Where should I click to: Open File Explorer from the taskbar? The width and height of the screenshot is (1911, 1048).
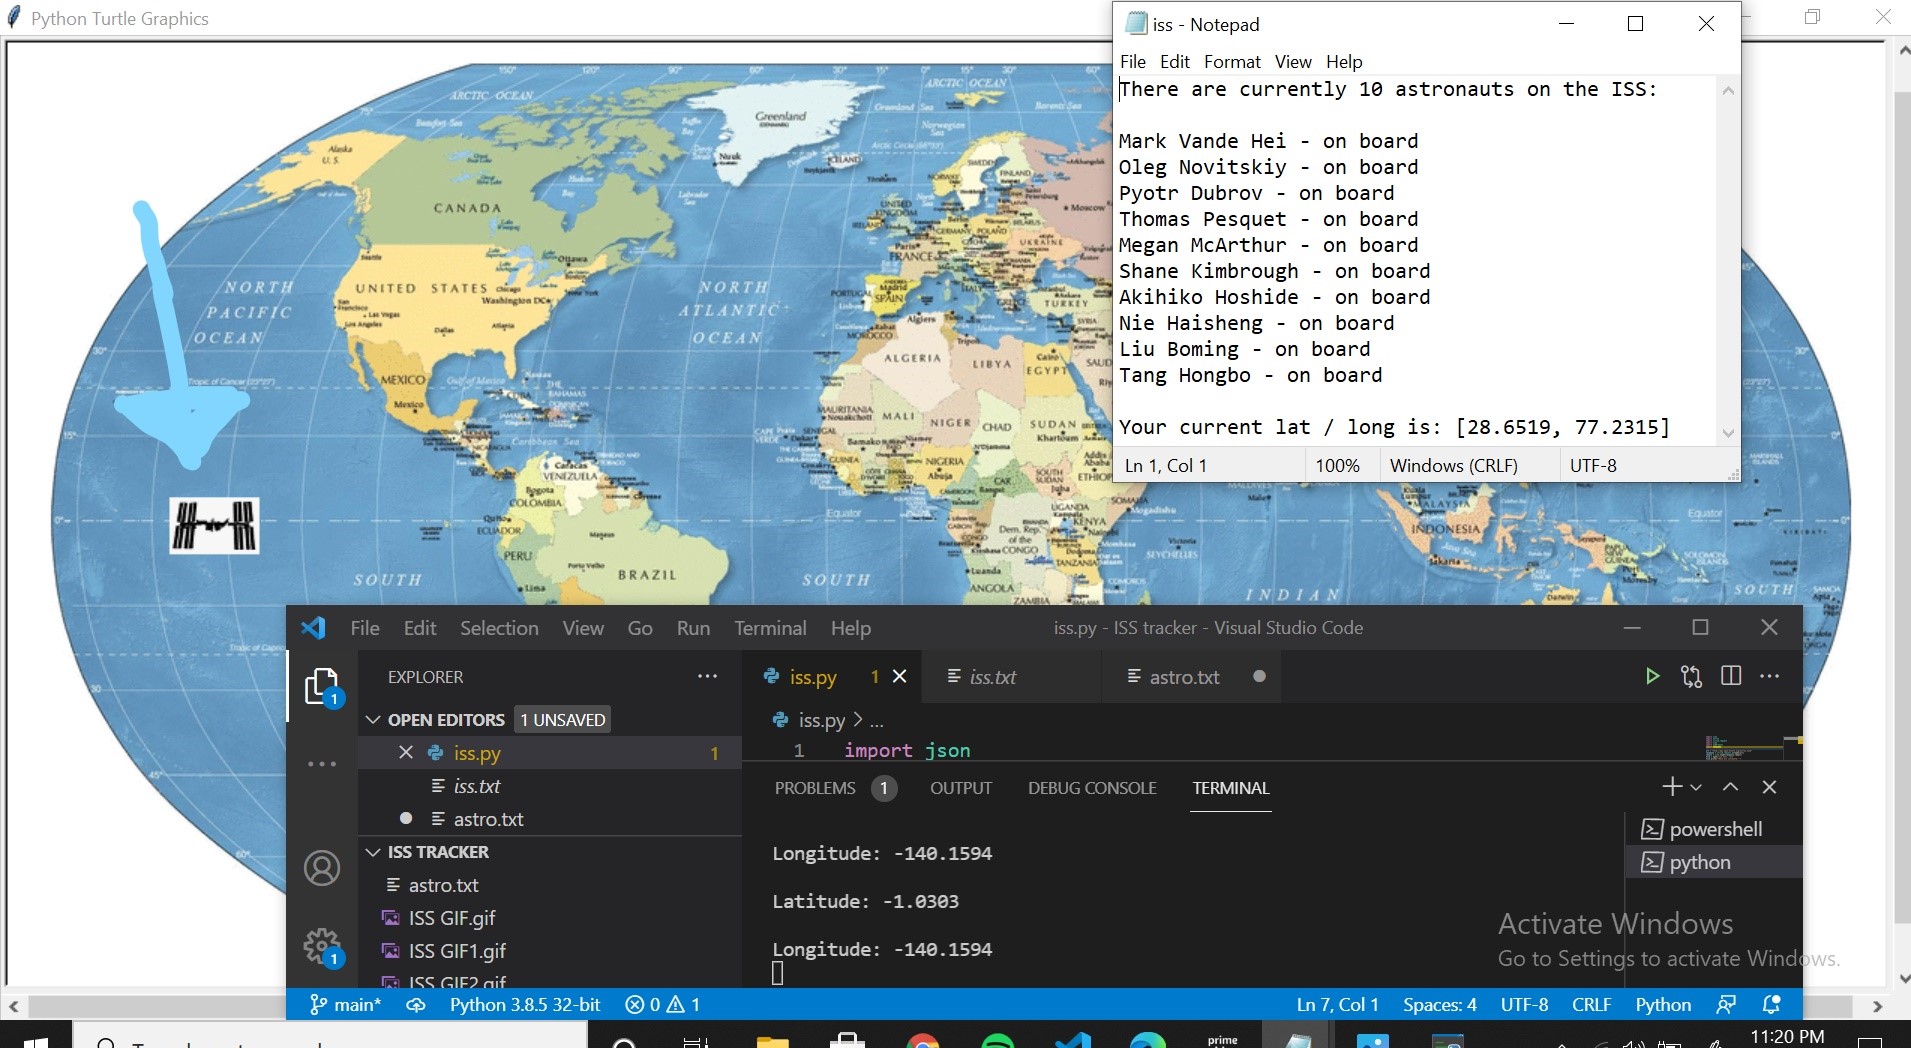[x=772, y=1042]
